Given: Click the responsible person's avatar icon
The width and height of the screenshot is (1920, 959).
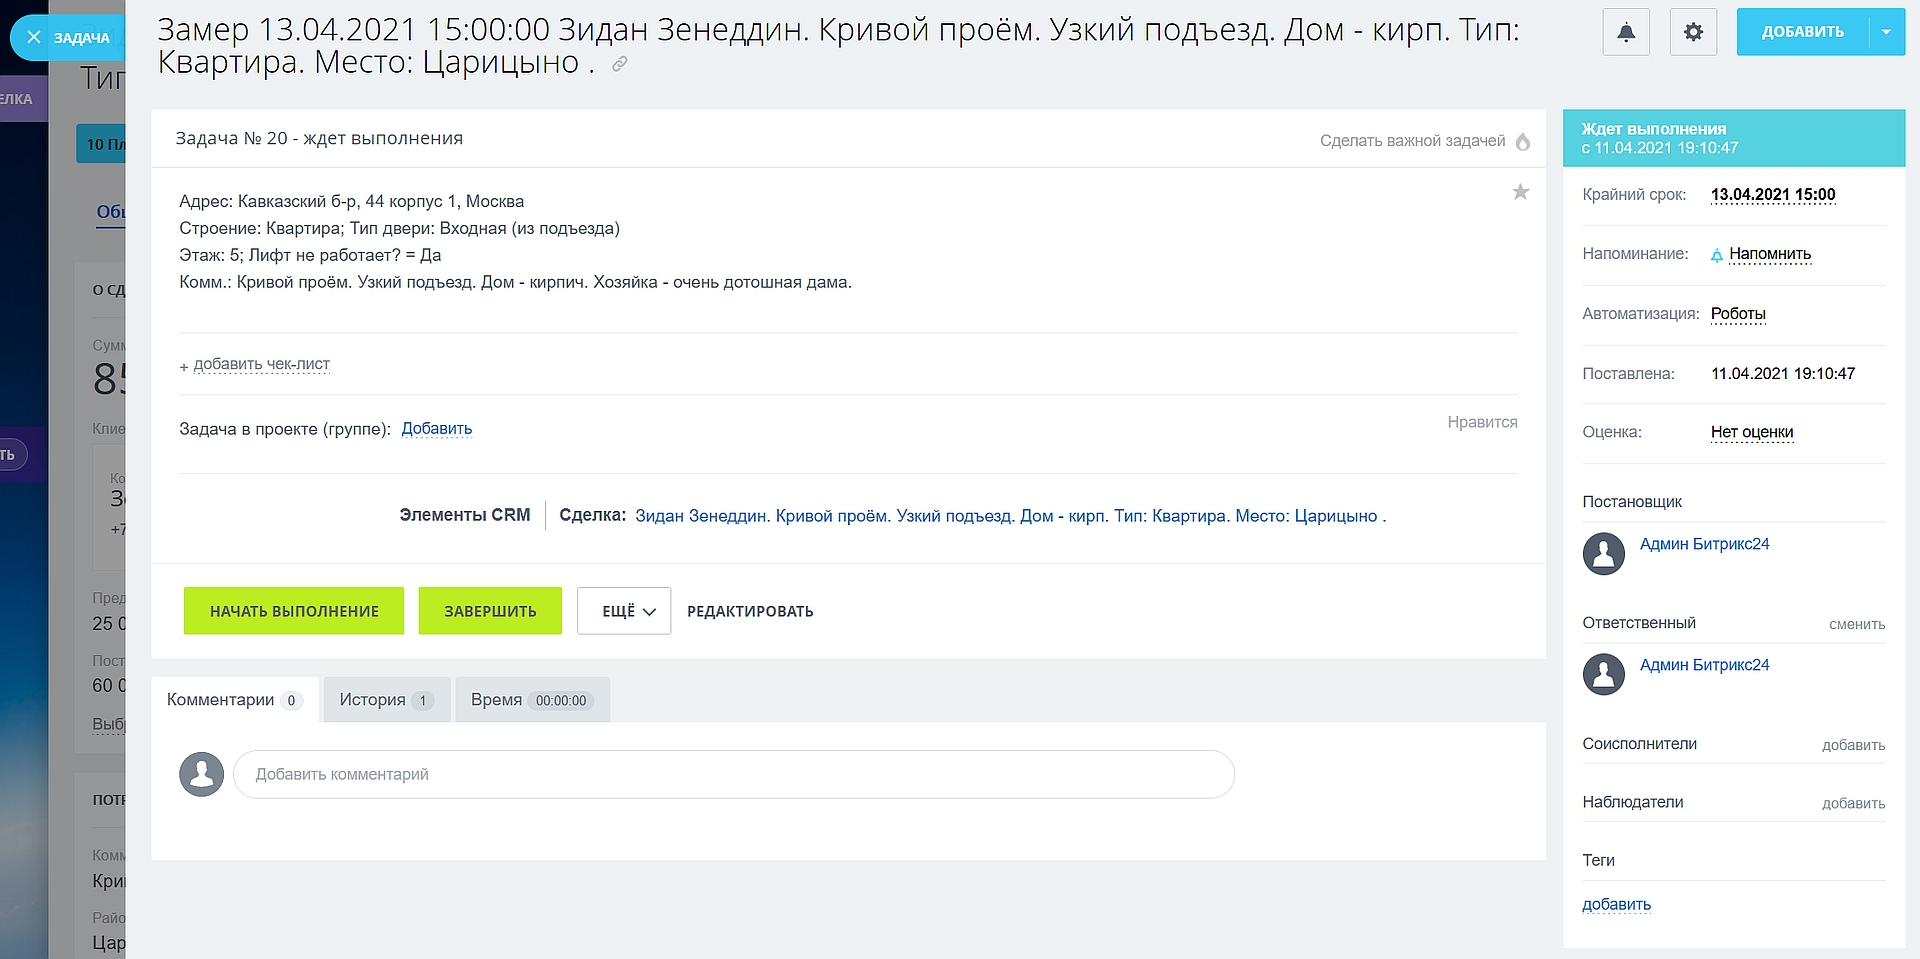Looking at the screenshot, I should tap(1603, 675).
